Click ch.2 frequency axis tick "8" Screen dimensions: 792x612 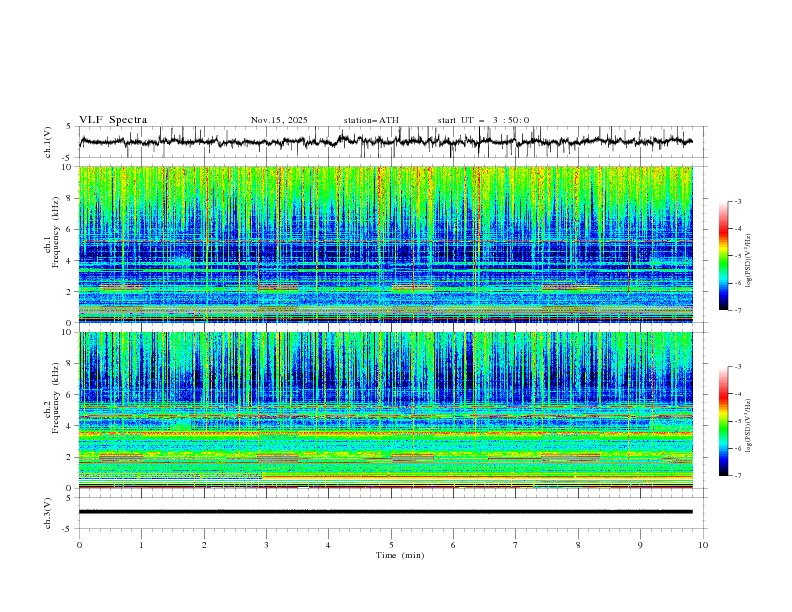point(69,364)
